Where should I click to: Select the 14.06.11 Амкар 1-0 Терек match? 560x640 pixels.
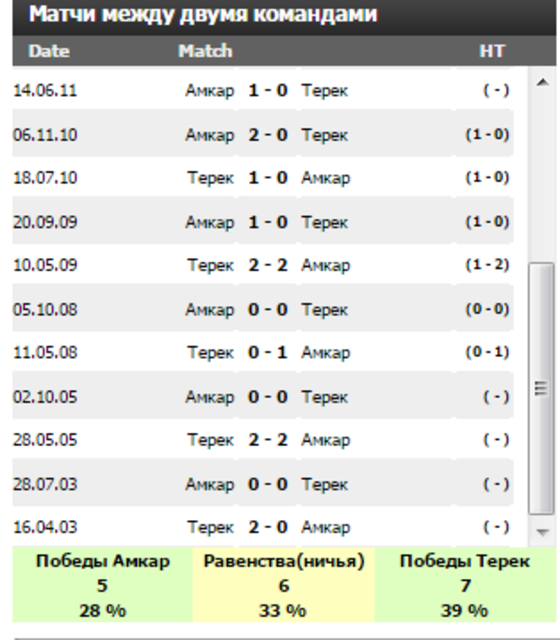263,90
